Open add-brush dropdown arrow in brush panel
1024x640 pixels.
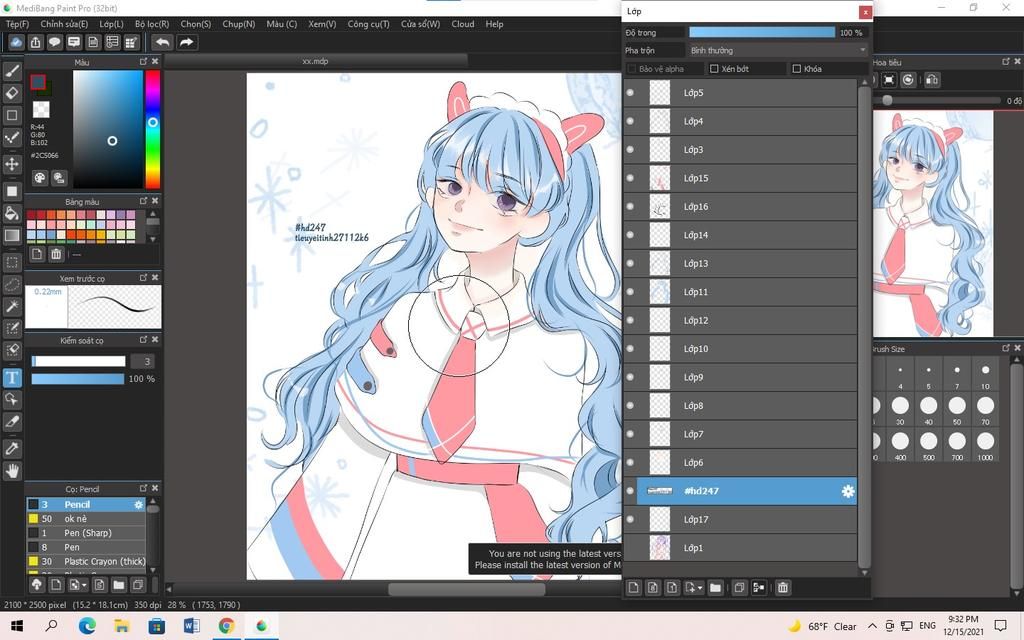tap(84, 584)
